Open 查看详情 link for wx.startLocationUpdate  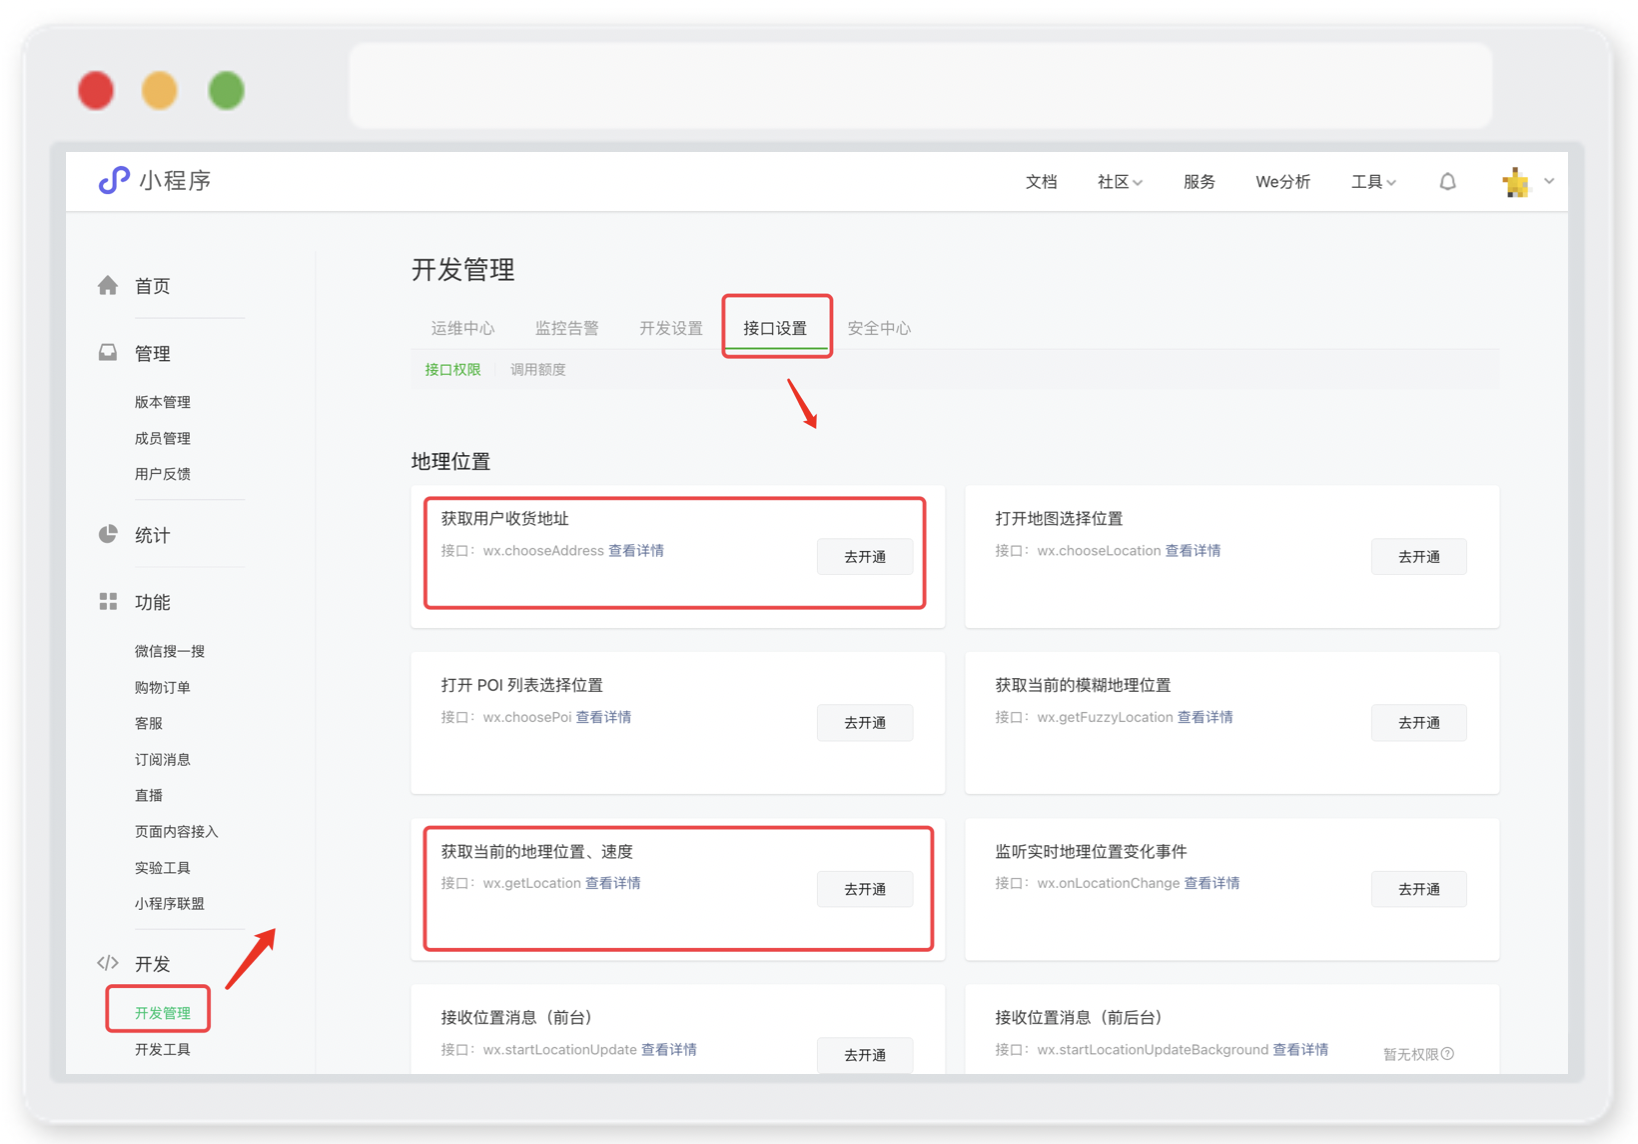(669, 1049)
